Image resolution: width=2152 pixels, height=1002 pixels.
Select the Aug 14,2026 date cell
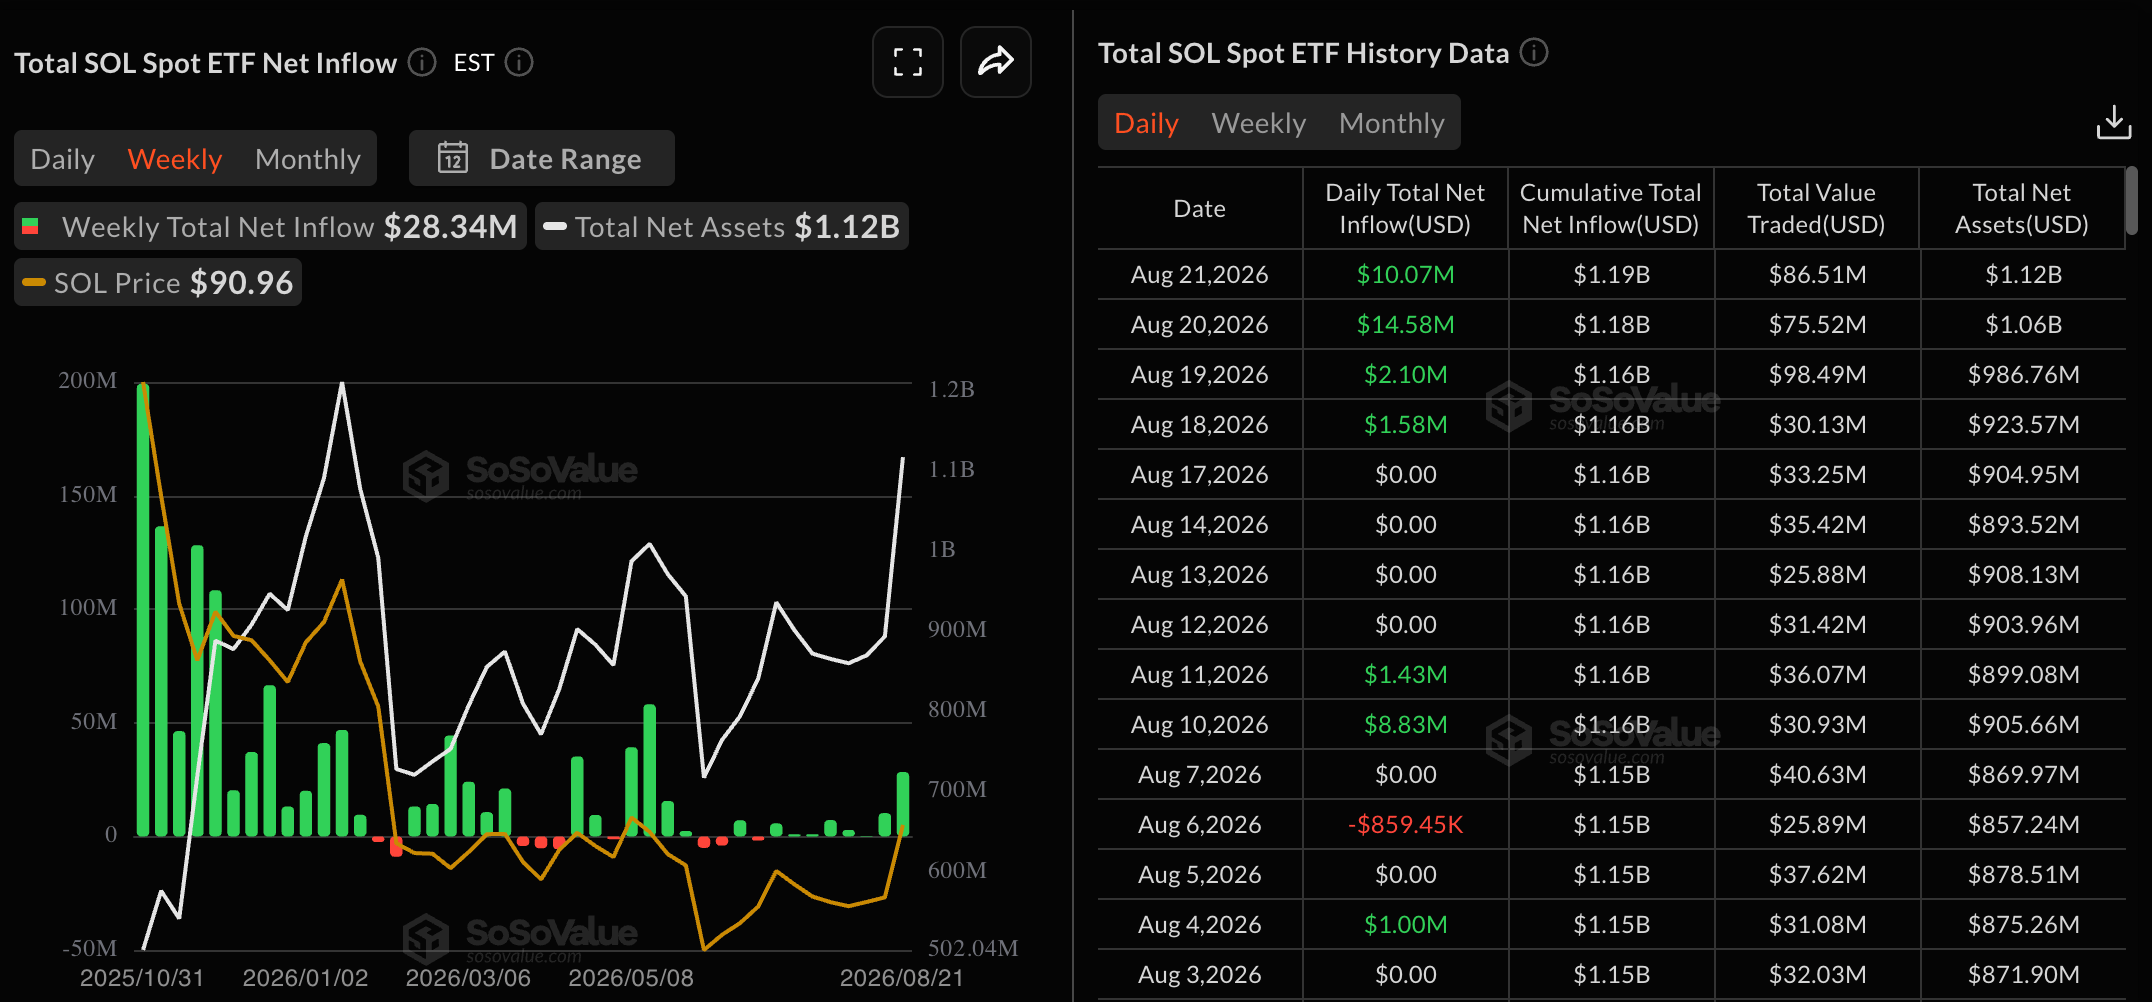point(1199,524)
